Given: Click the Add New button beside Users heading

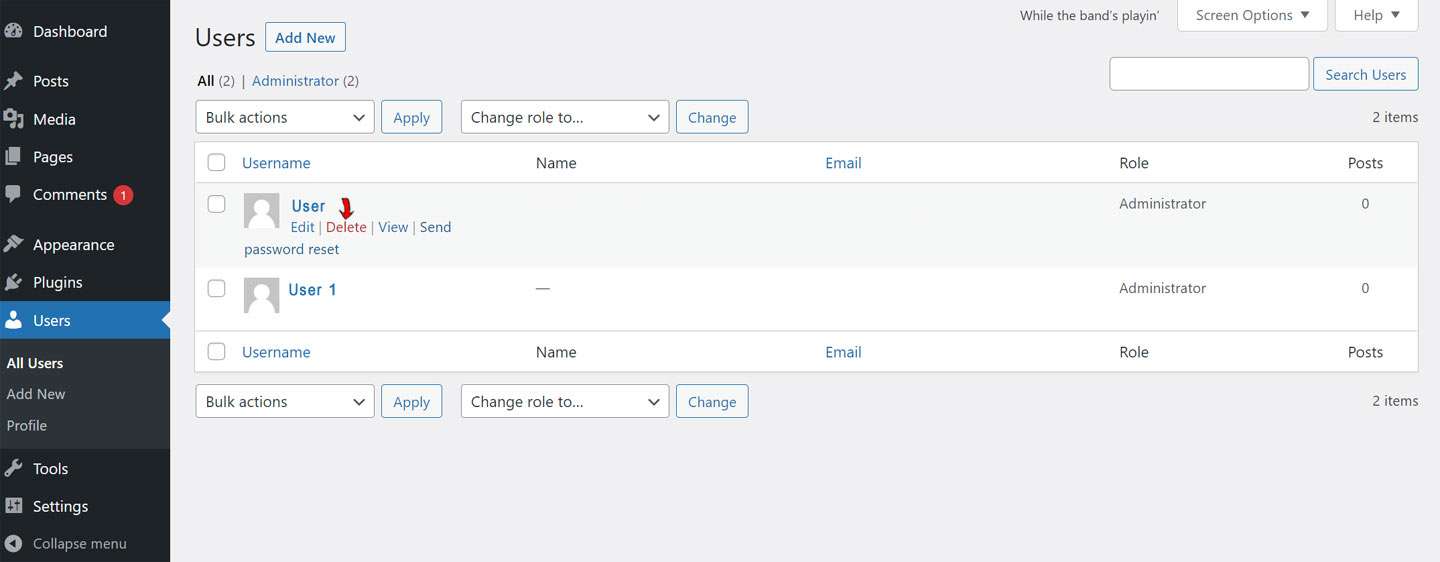Looking at the screenshot, I should 305,38.
